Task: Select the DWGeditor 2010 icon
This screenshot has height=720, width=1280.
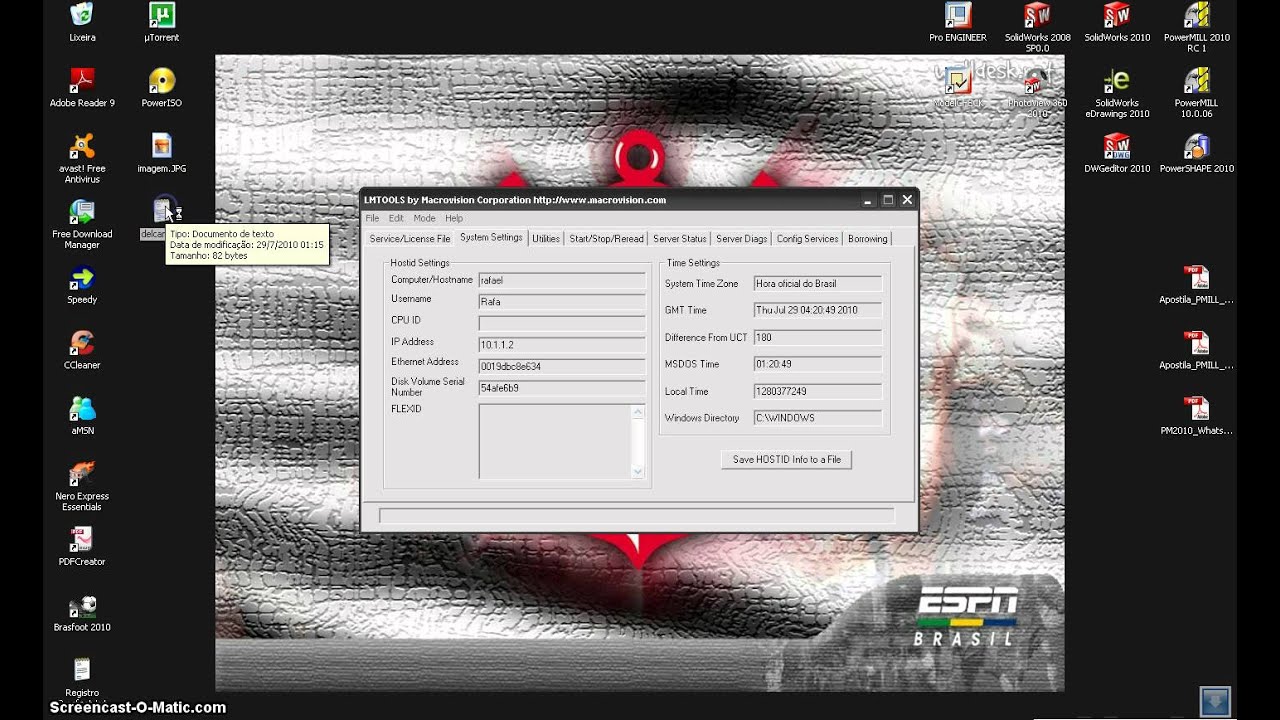Action: 1117,146
